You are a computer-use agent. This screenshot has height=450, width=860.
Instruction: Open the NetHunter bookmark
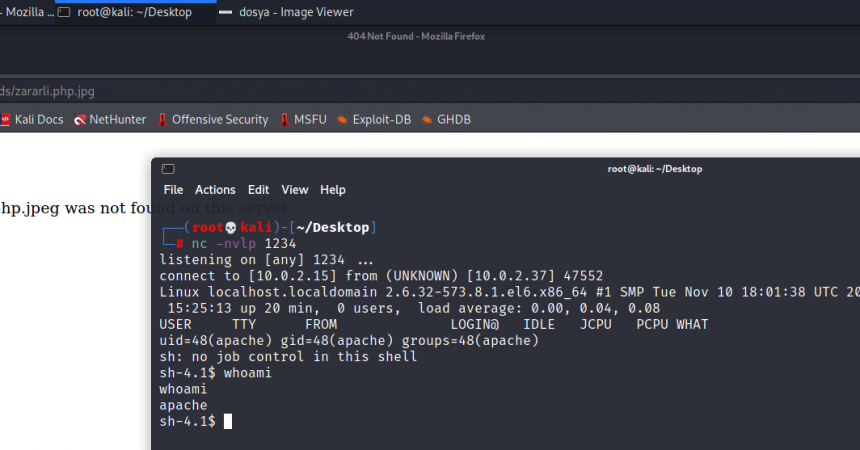tap(109, 119)
